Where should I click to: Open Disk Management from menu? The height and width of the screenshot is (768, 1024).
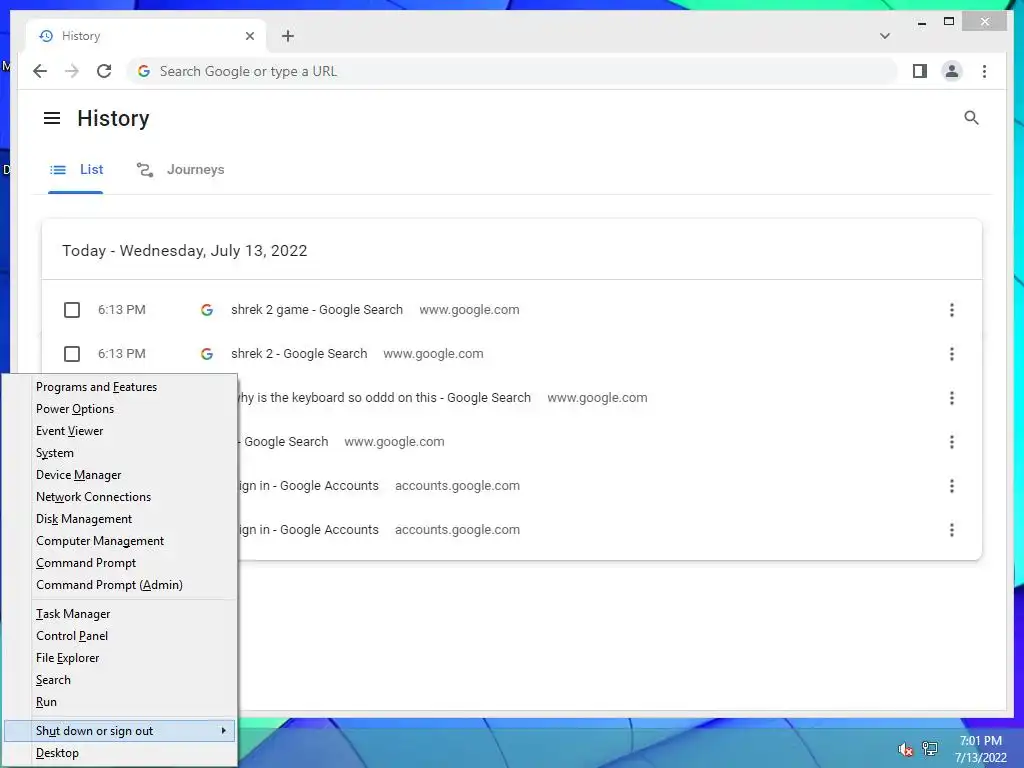pos(120,519)
